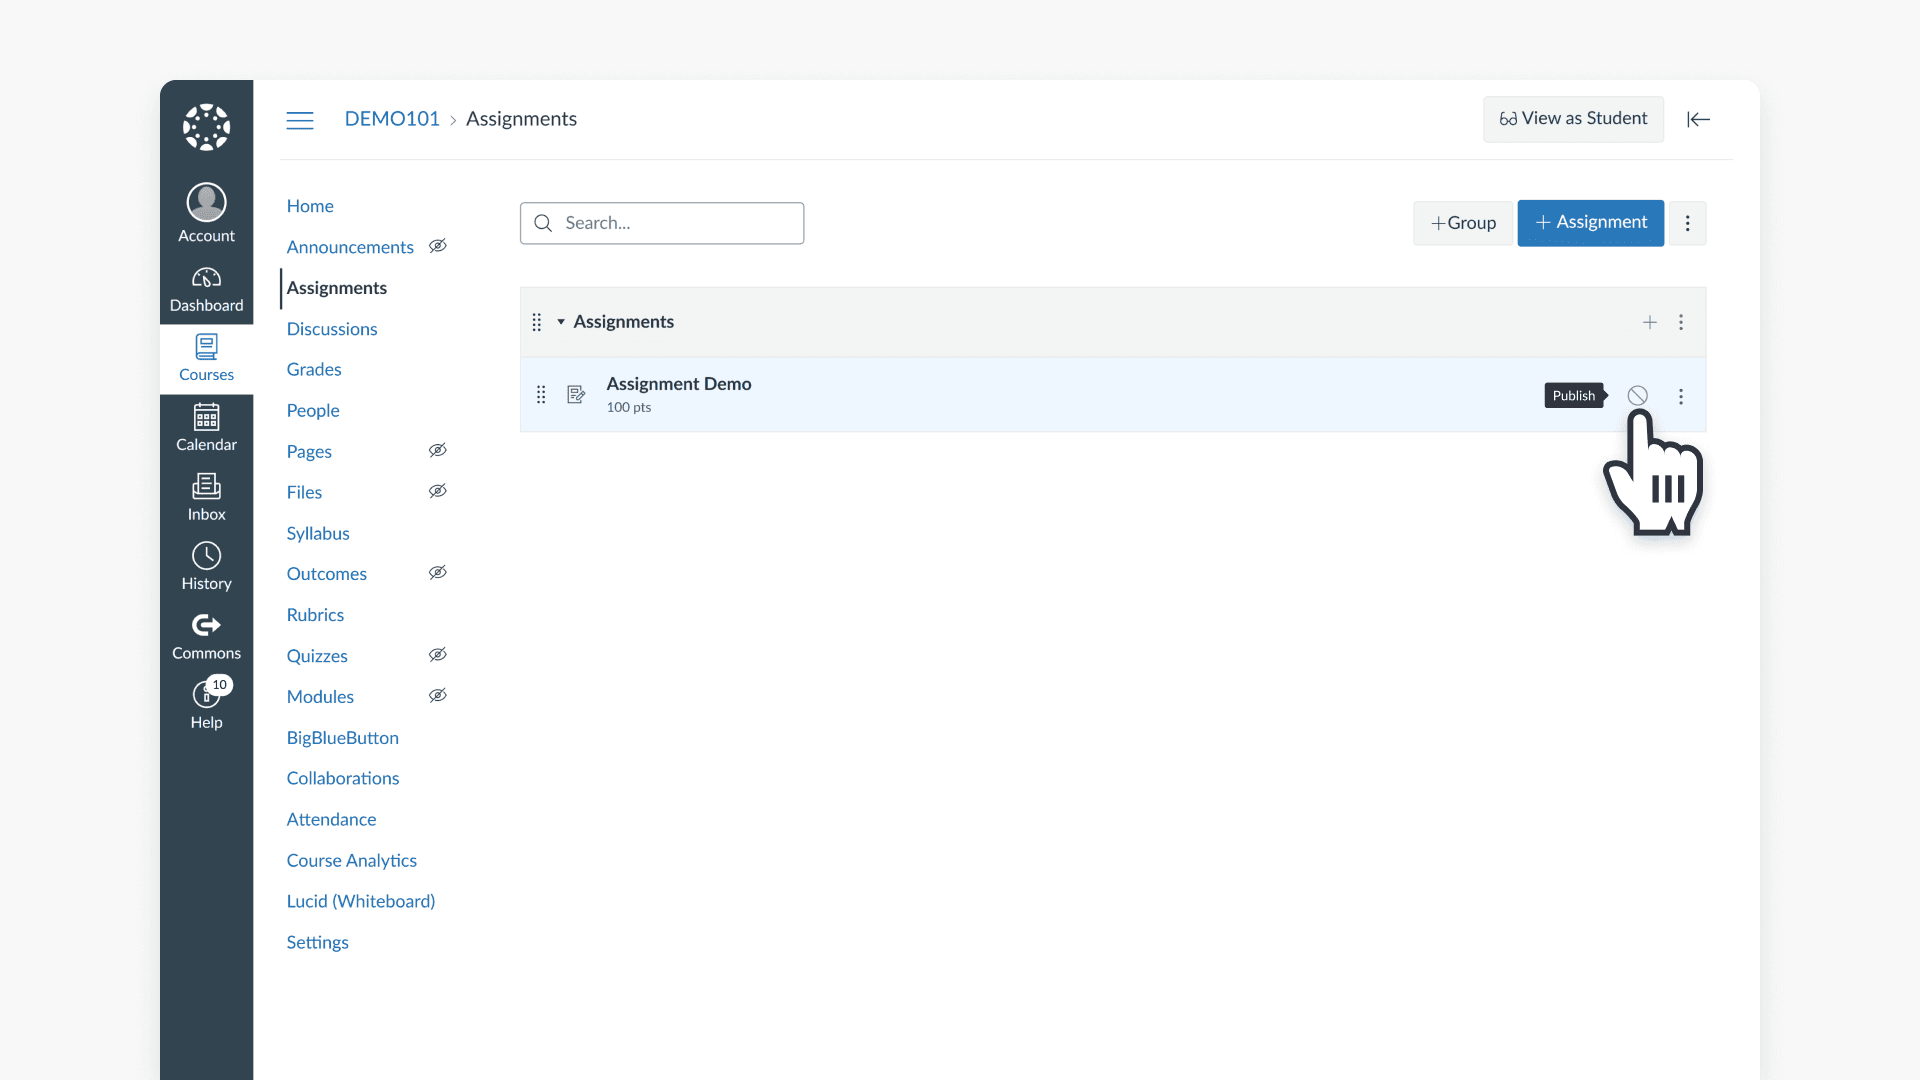Viewport: 1920px width, 1080px height.
Task: Click inside the assignments Search field
Action: click(x=661, y=223)
